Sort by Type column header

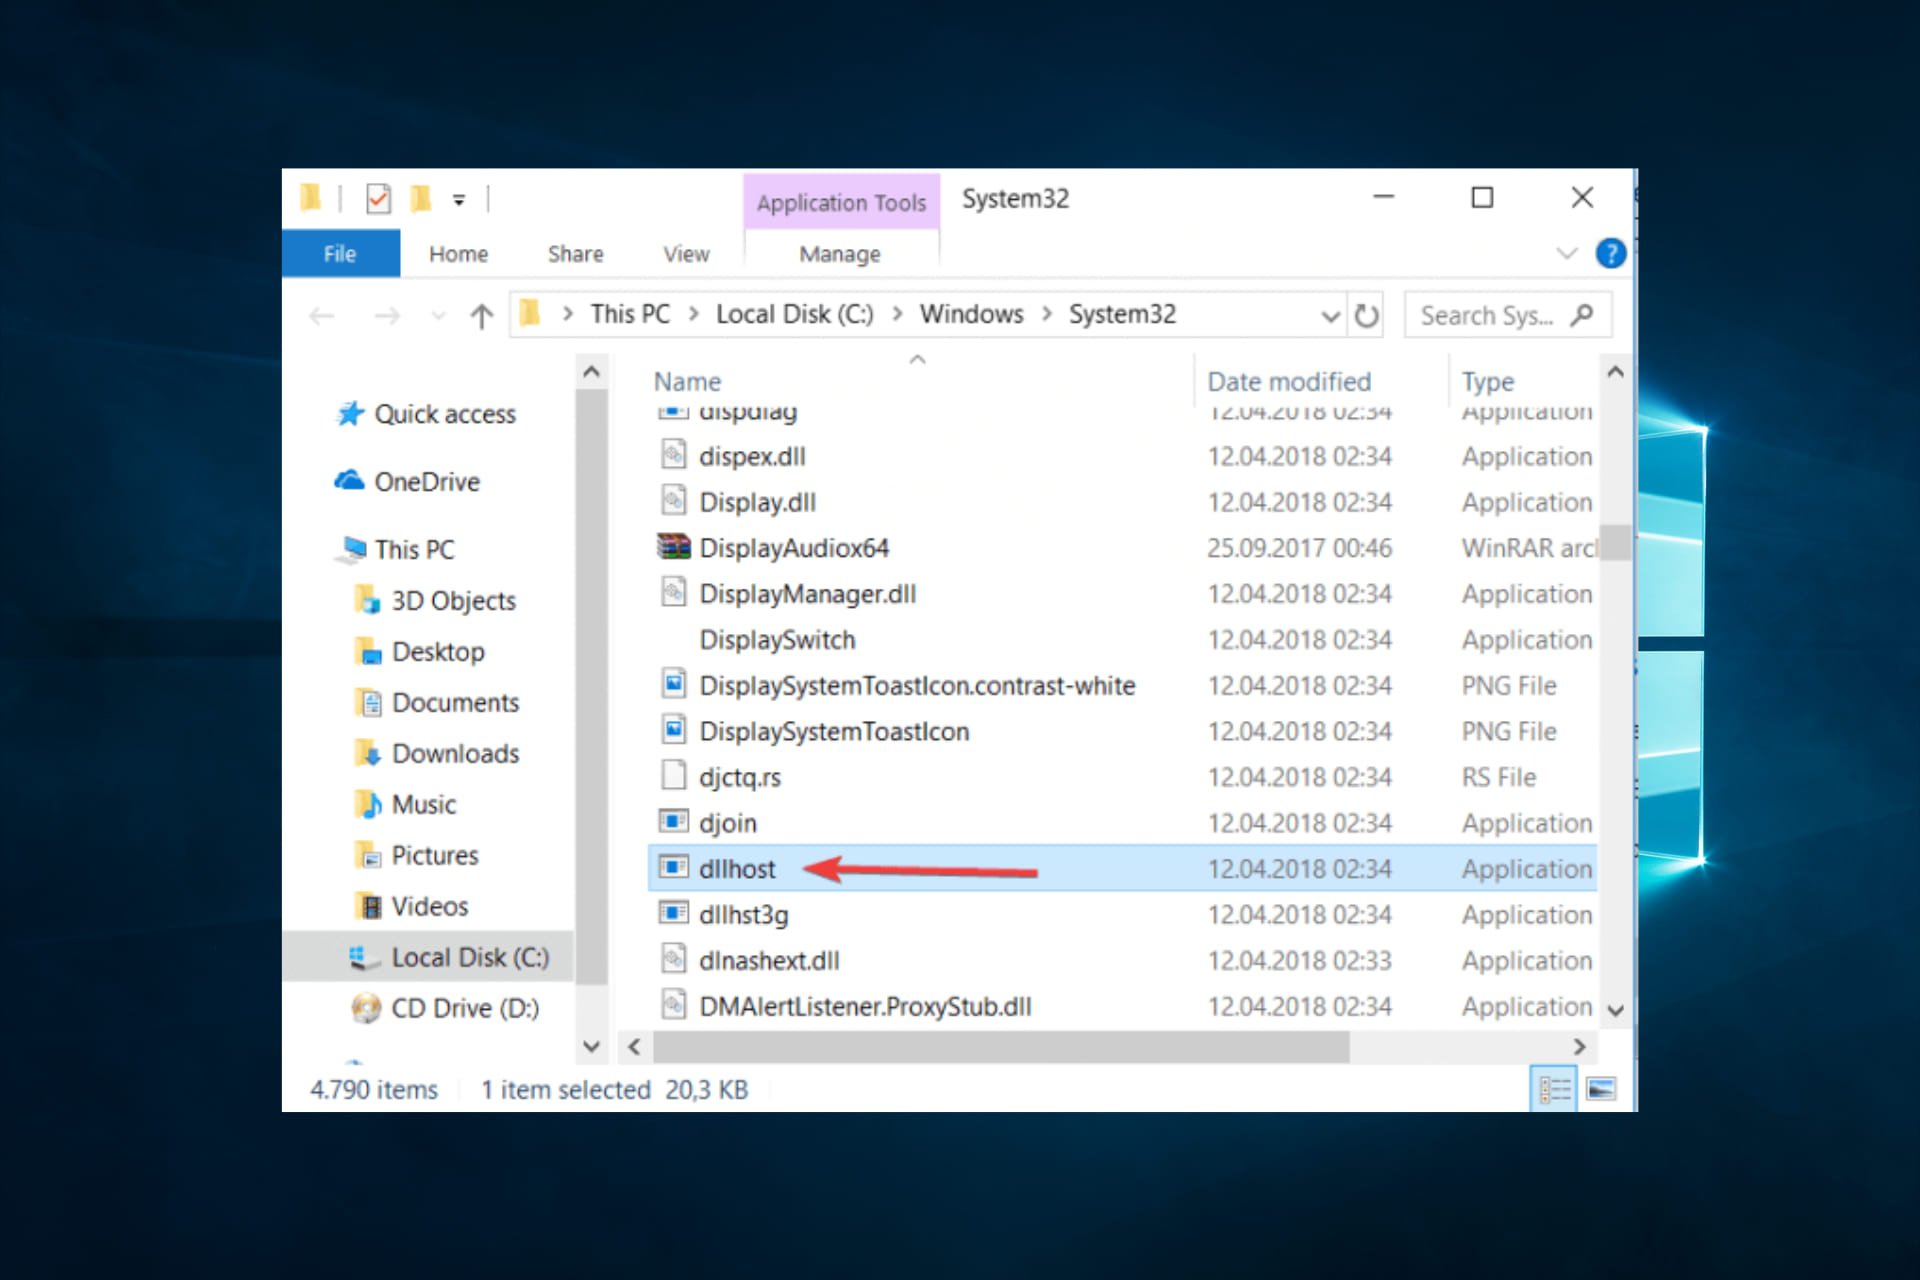pos(1488,381)
